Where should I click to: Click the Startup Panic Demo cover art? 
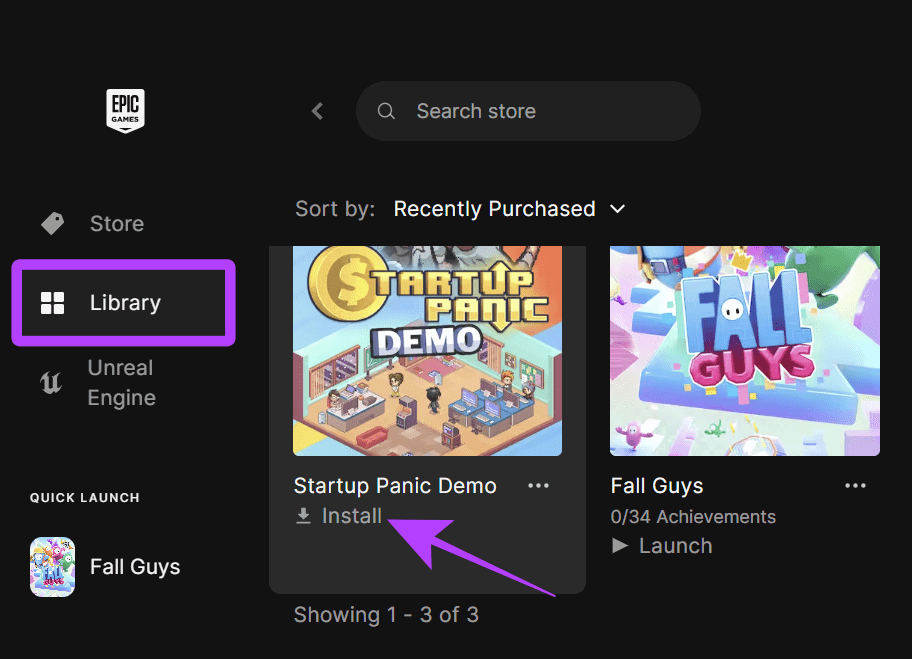[428, 351]
